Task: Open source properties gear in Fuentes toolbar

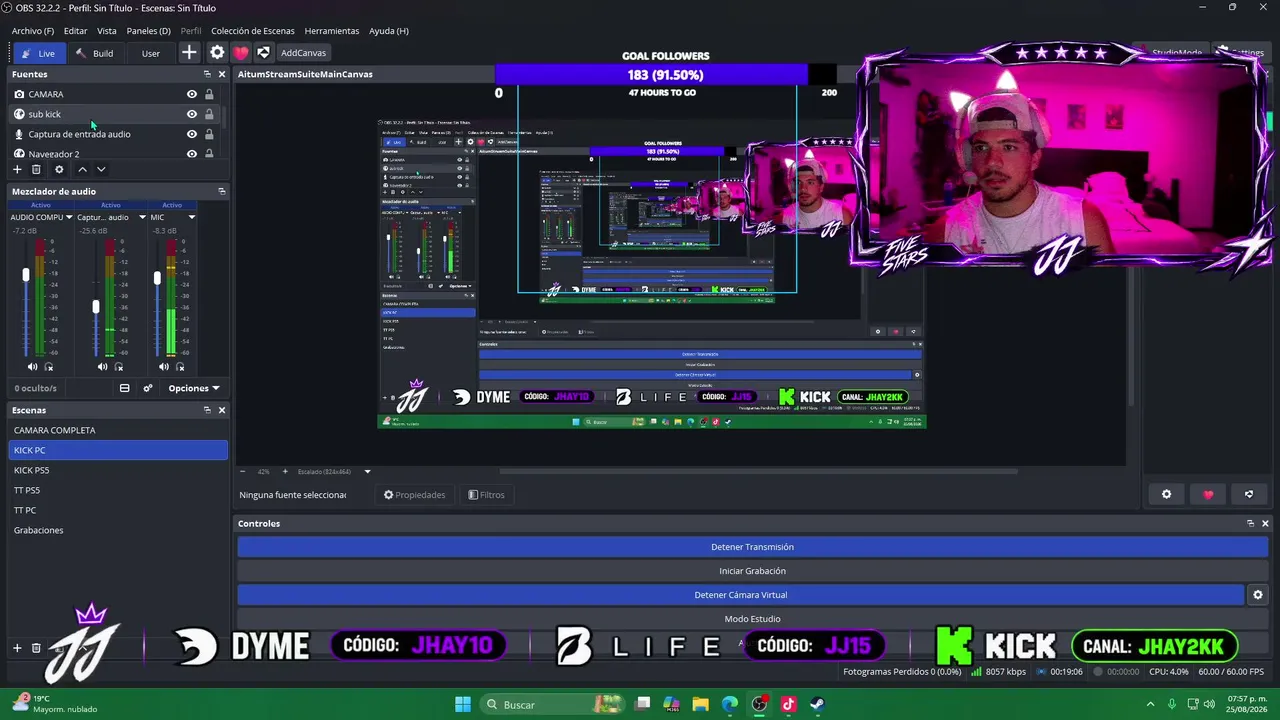Action: tap(59, 169)
